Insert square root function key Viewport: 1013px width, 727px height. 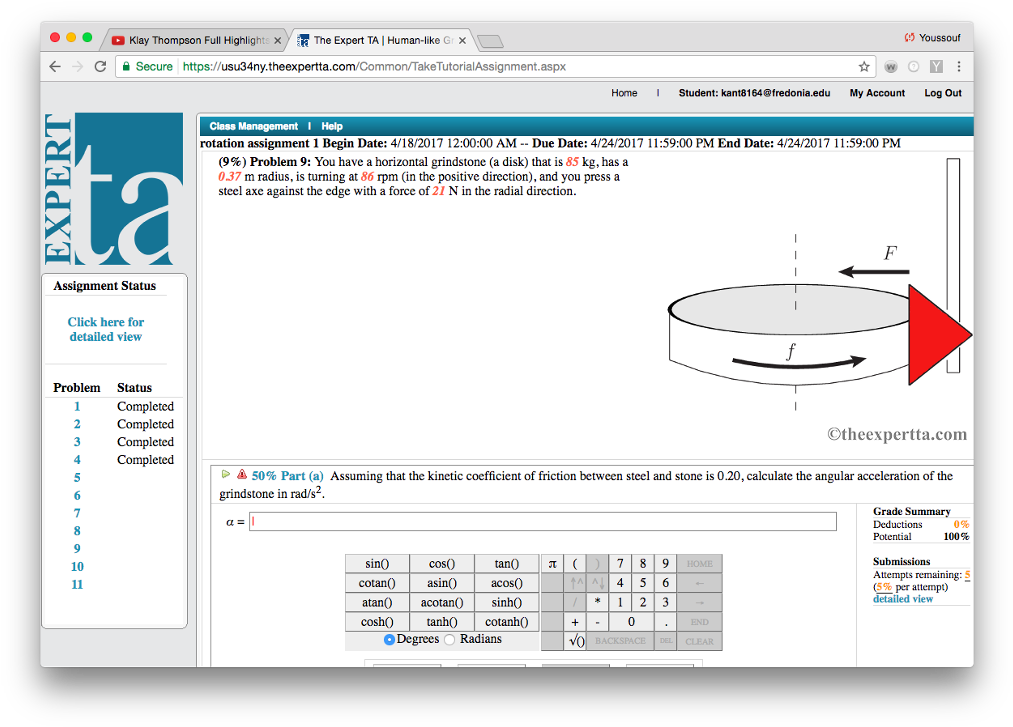tap(576, 641)
